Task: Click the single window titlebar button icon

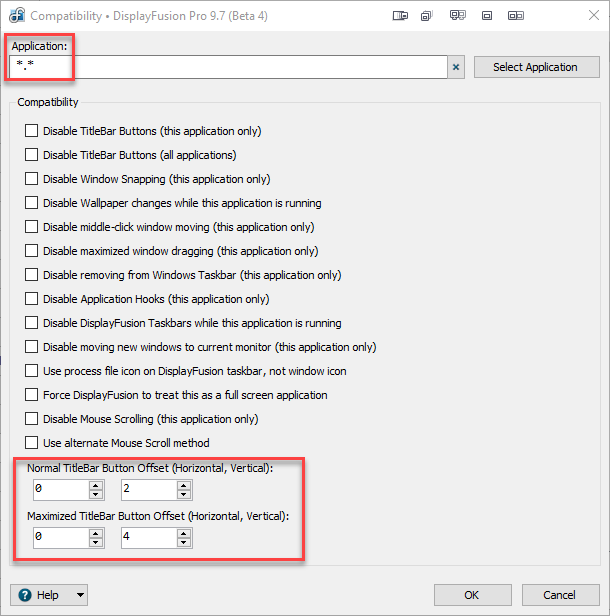Action: [x=487, y=16]
